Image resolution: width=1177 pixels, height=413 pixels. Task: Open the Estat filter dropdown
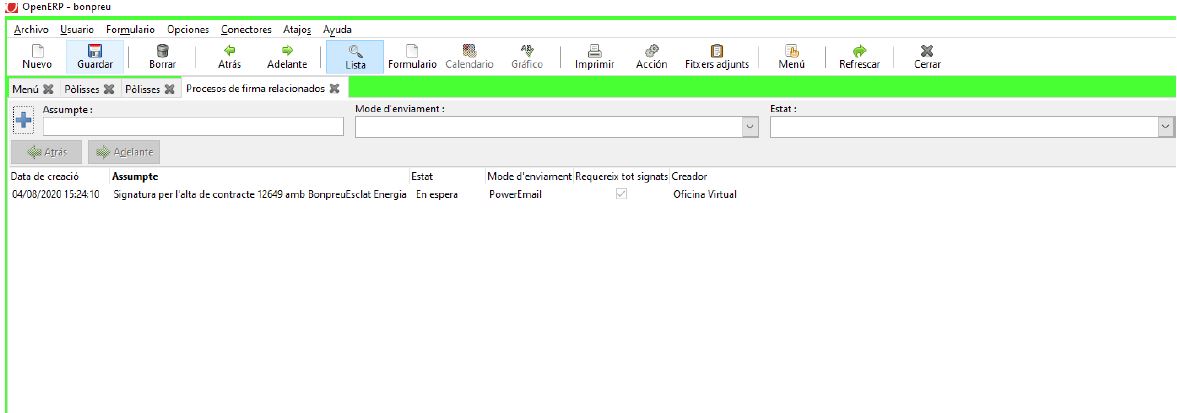pos(1165,127)
